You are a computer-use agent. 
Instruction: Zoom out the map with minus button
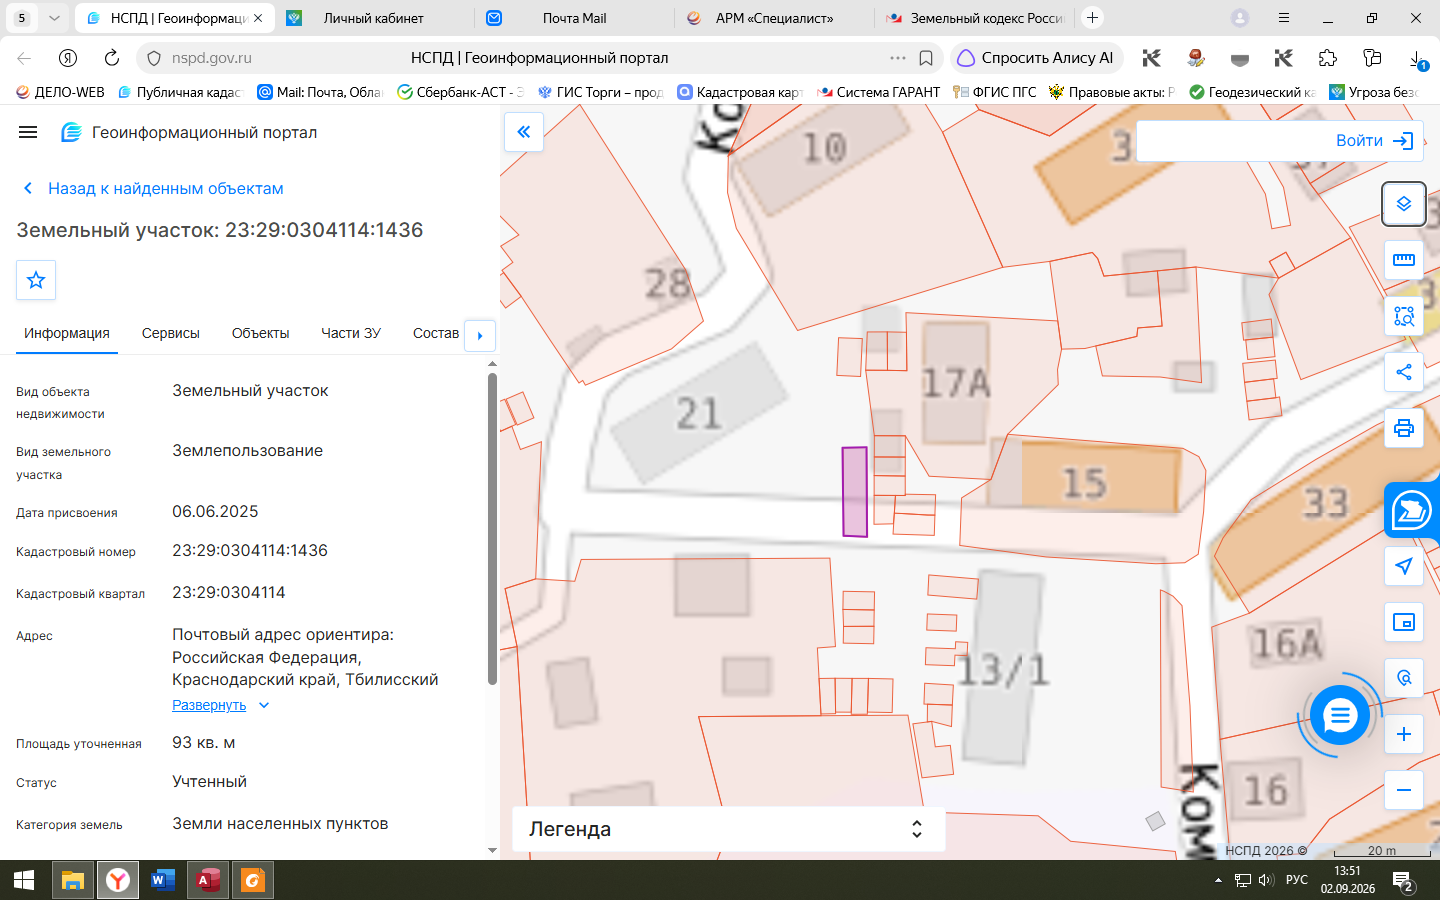tap(1404, 790)
